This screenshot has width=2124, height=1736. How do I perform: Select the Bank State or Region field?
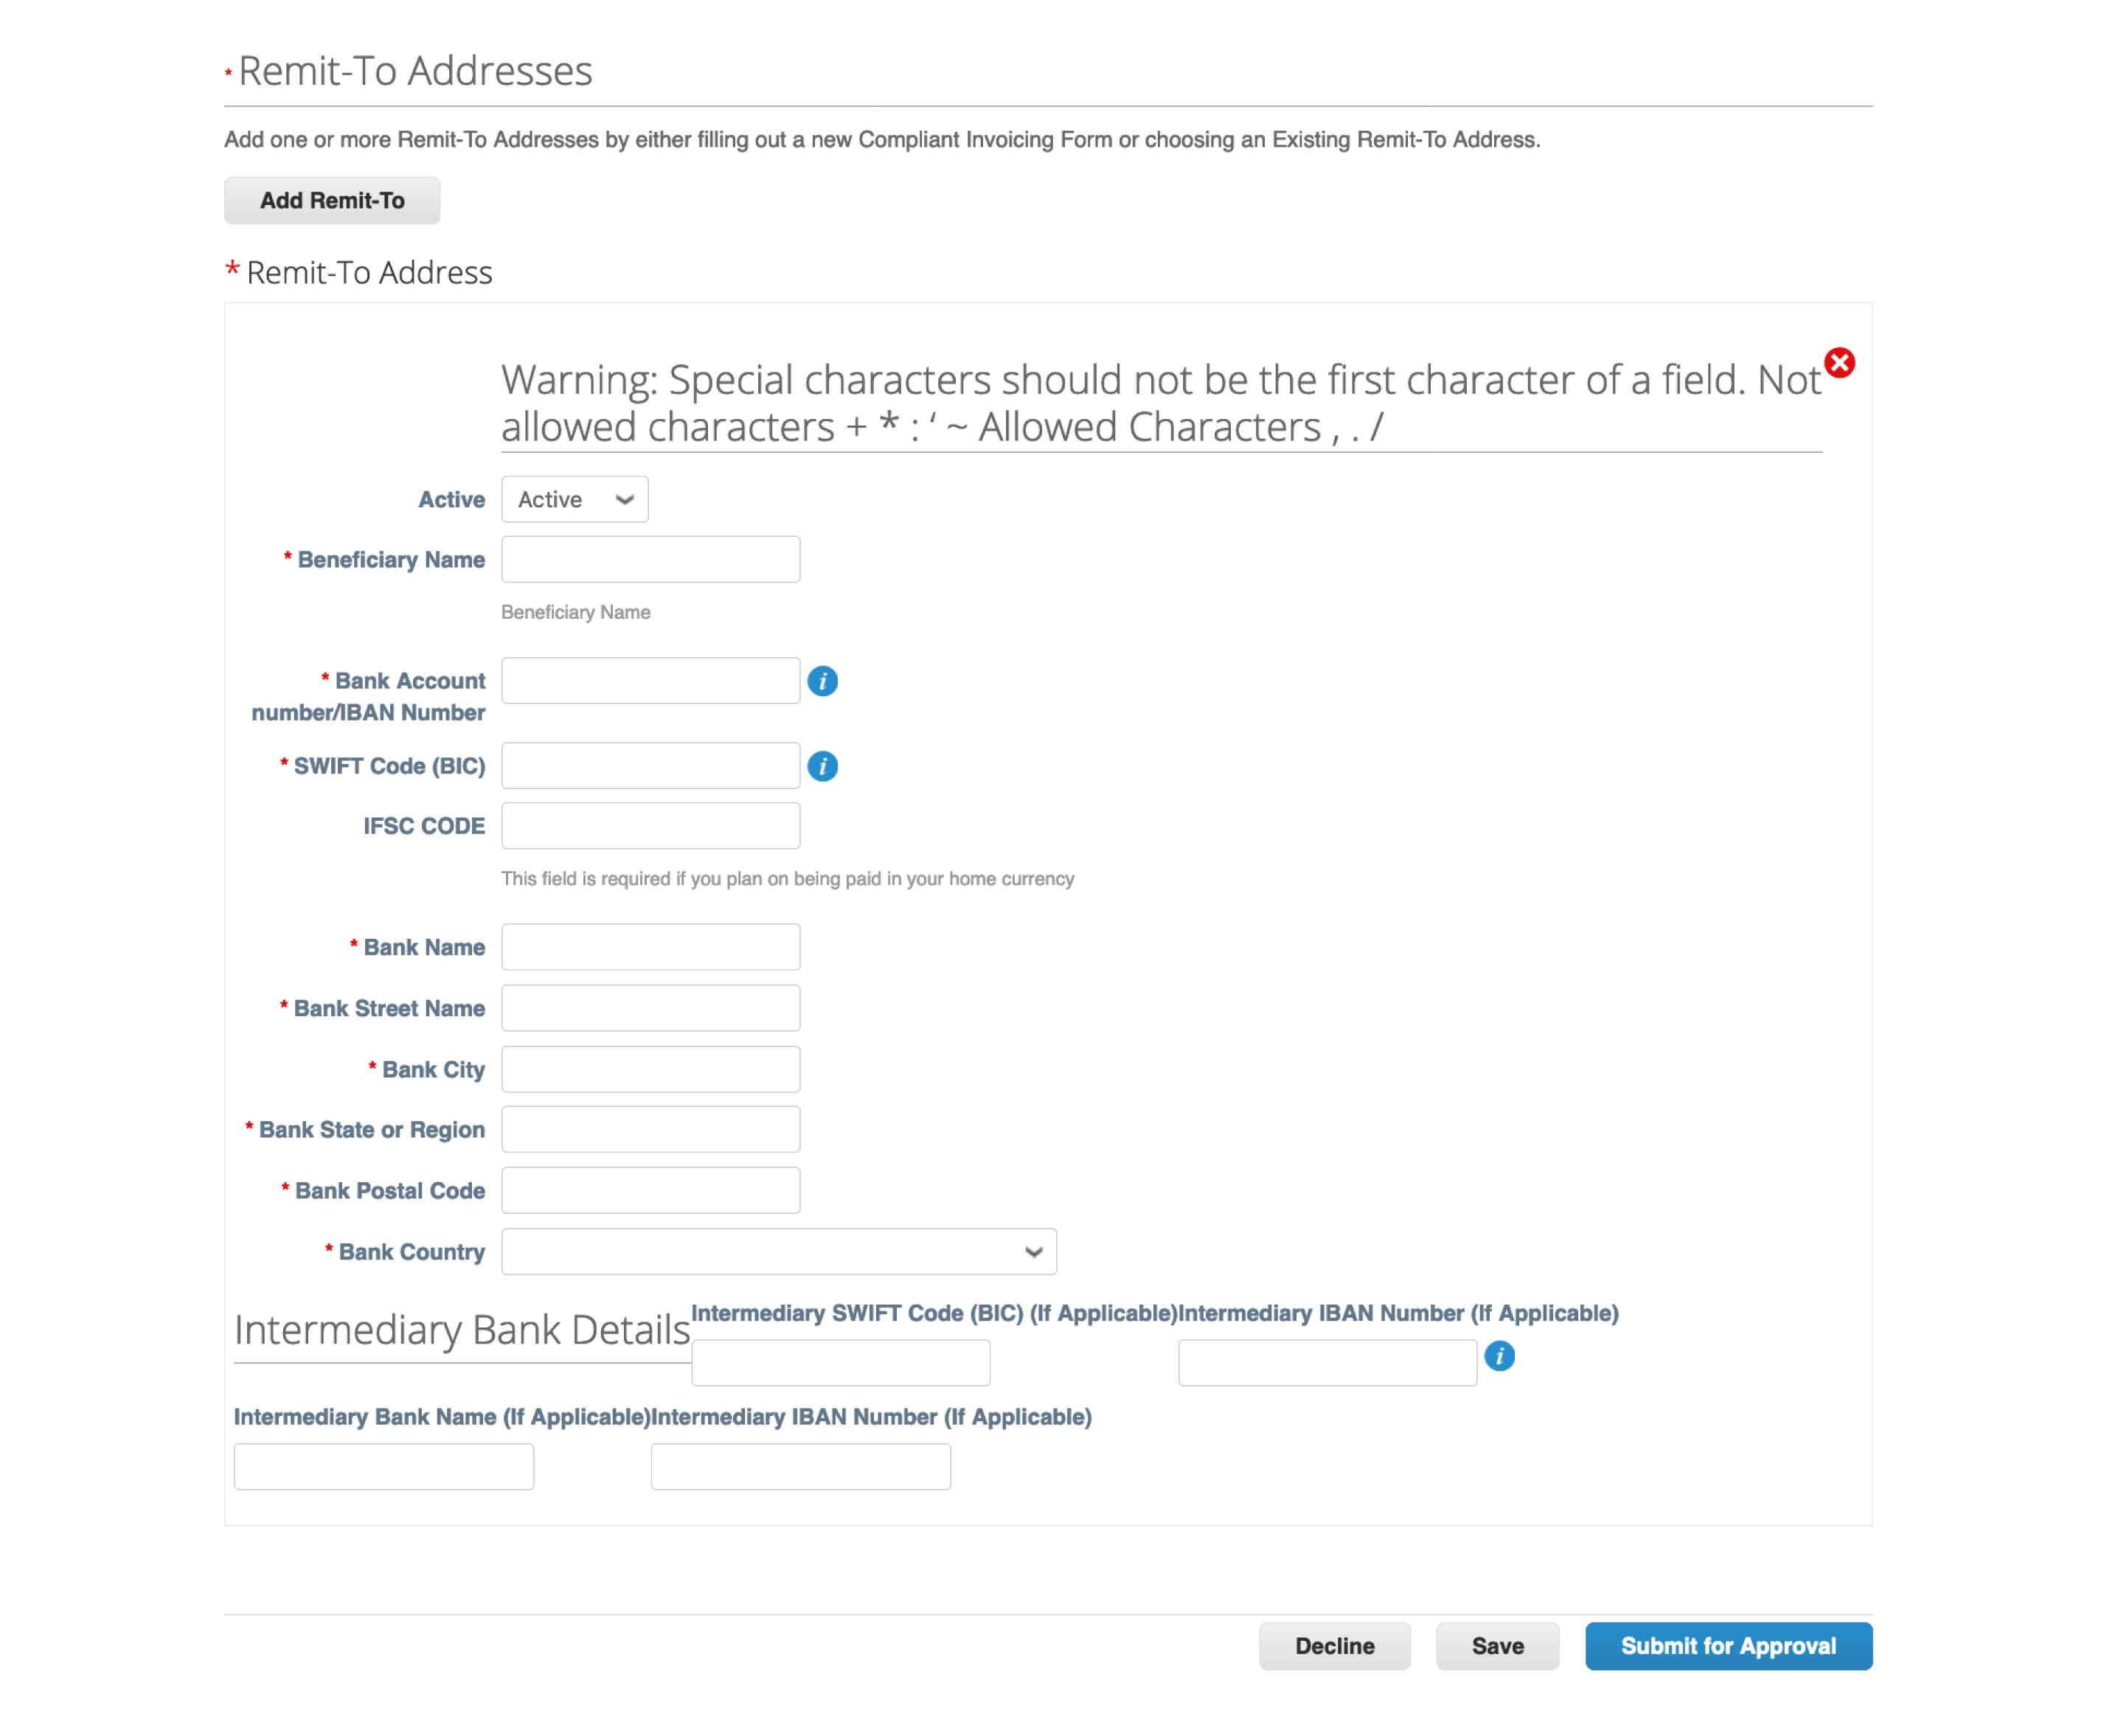[650, 1129]
